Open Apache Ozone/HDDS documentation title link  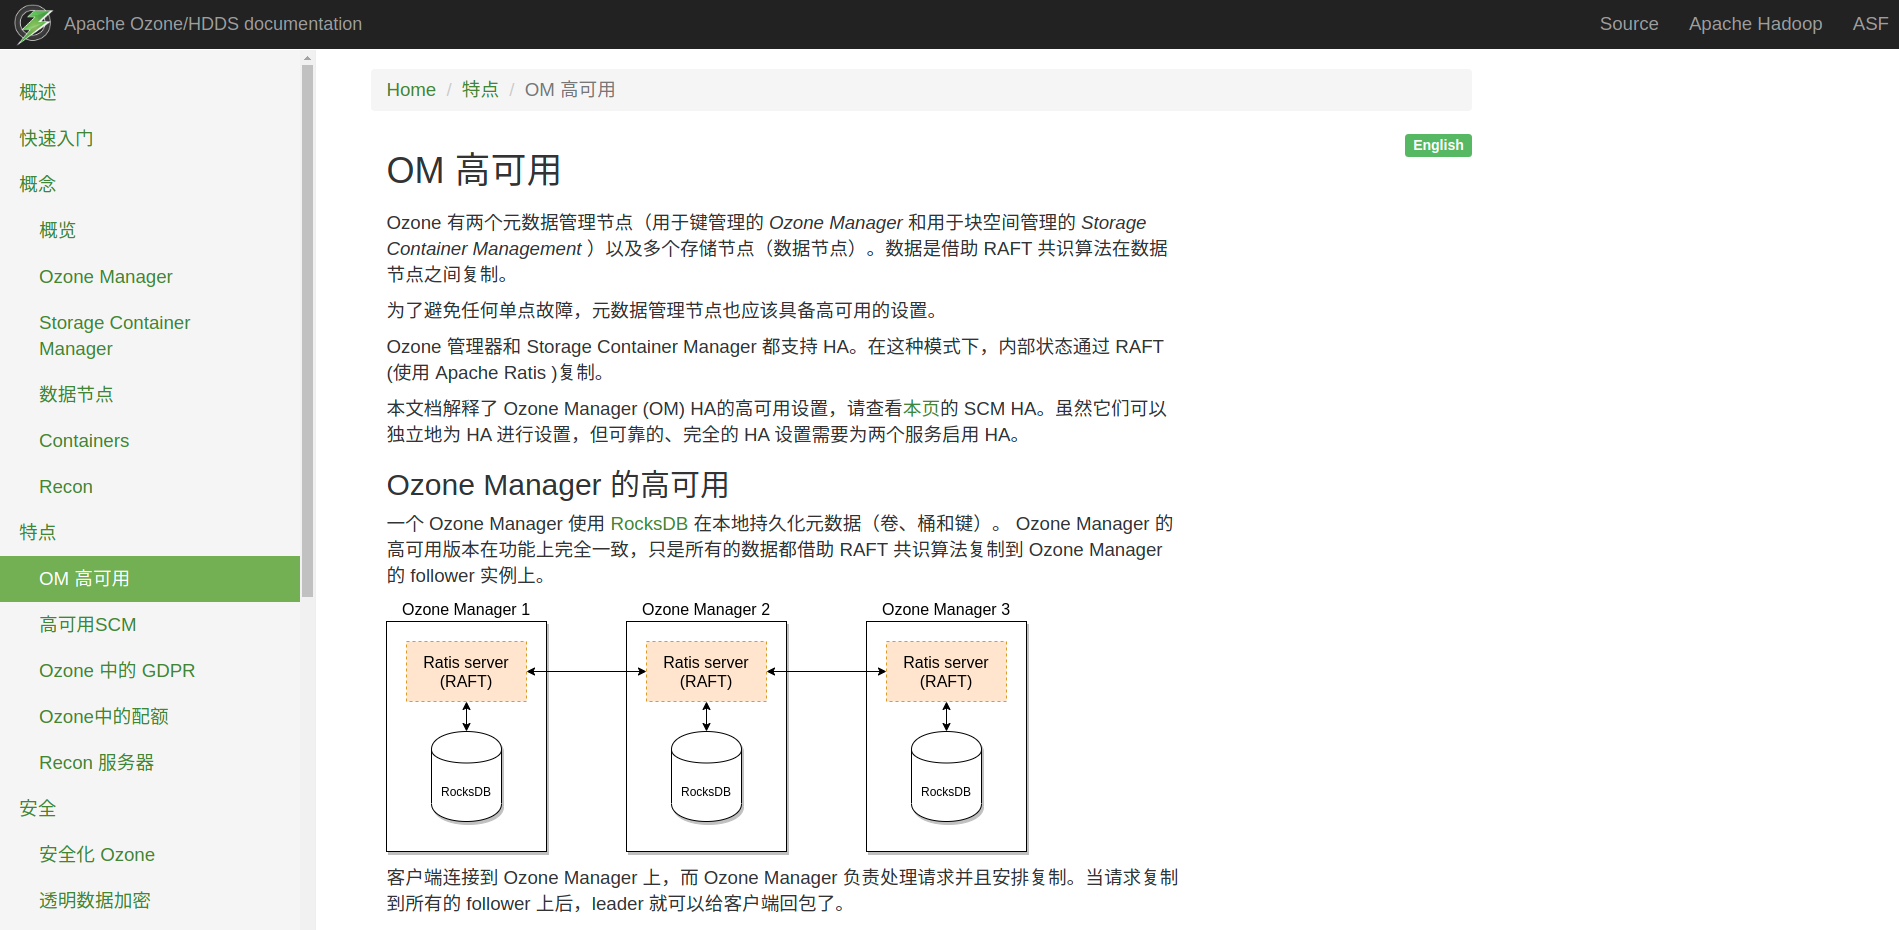point(213,24)
